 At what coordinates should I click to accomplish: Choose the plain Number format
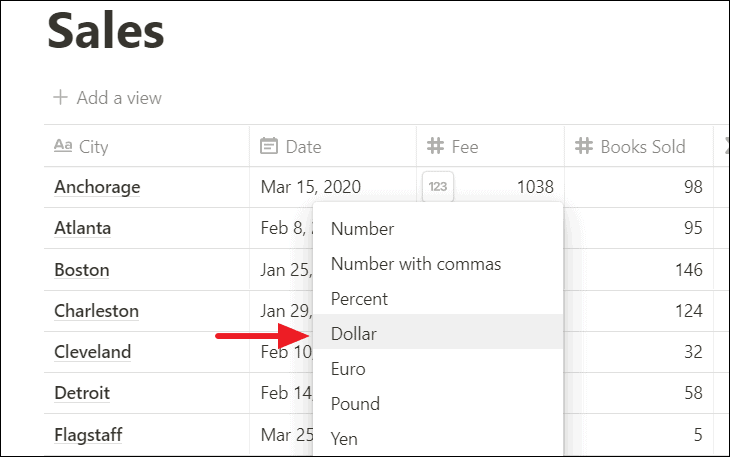[438, 229]
